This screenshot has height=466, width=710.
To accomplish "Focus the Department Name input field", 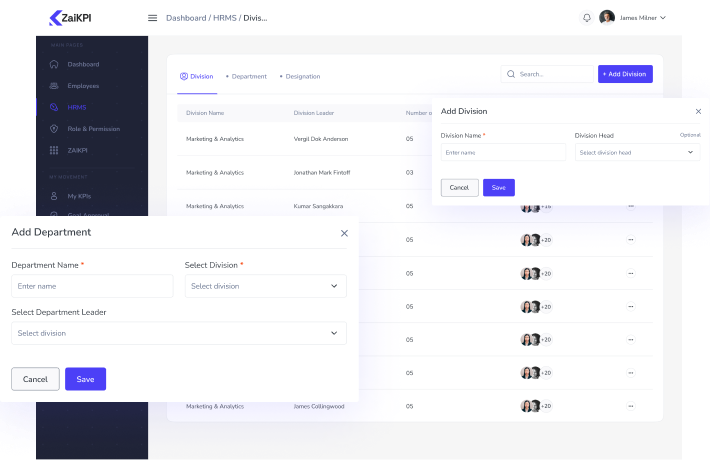I will [x=92, y=286].
